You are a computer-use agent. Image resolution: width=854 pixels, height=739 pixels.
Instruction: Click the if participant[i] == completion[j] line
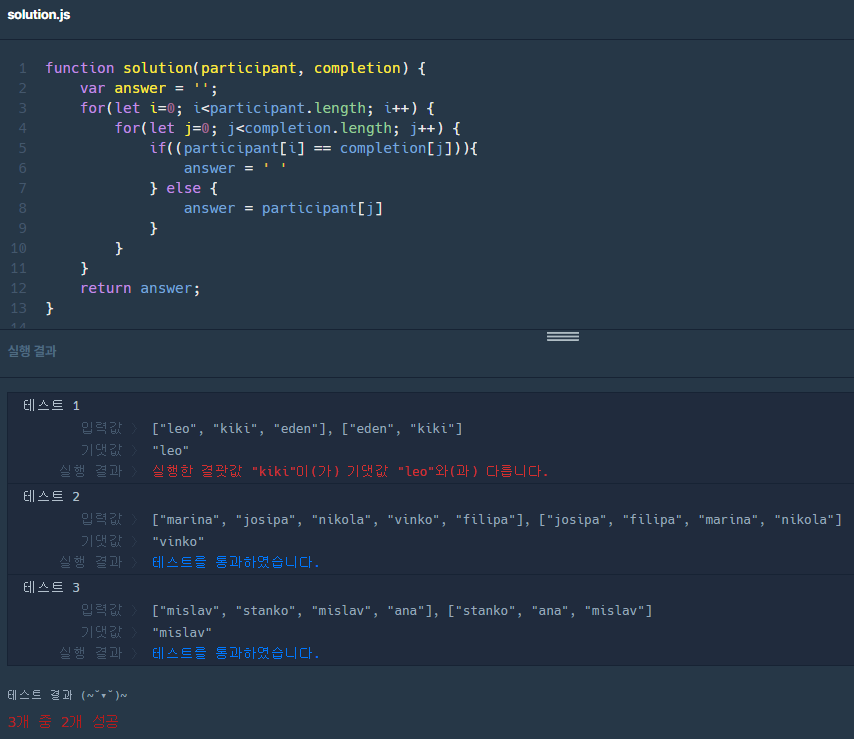pyautogui.click(x=314, y=148)
